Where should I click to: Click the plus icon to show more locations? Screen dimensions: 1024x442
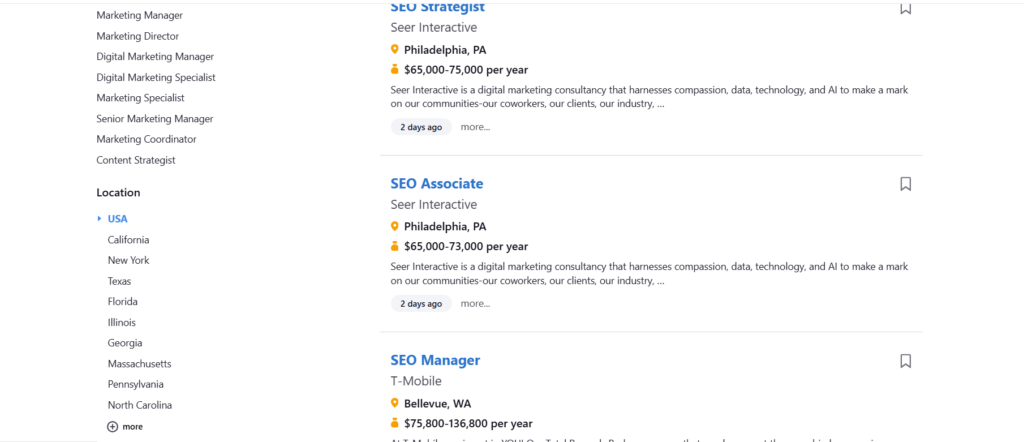point(112,426)
